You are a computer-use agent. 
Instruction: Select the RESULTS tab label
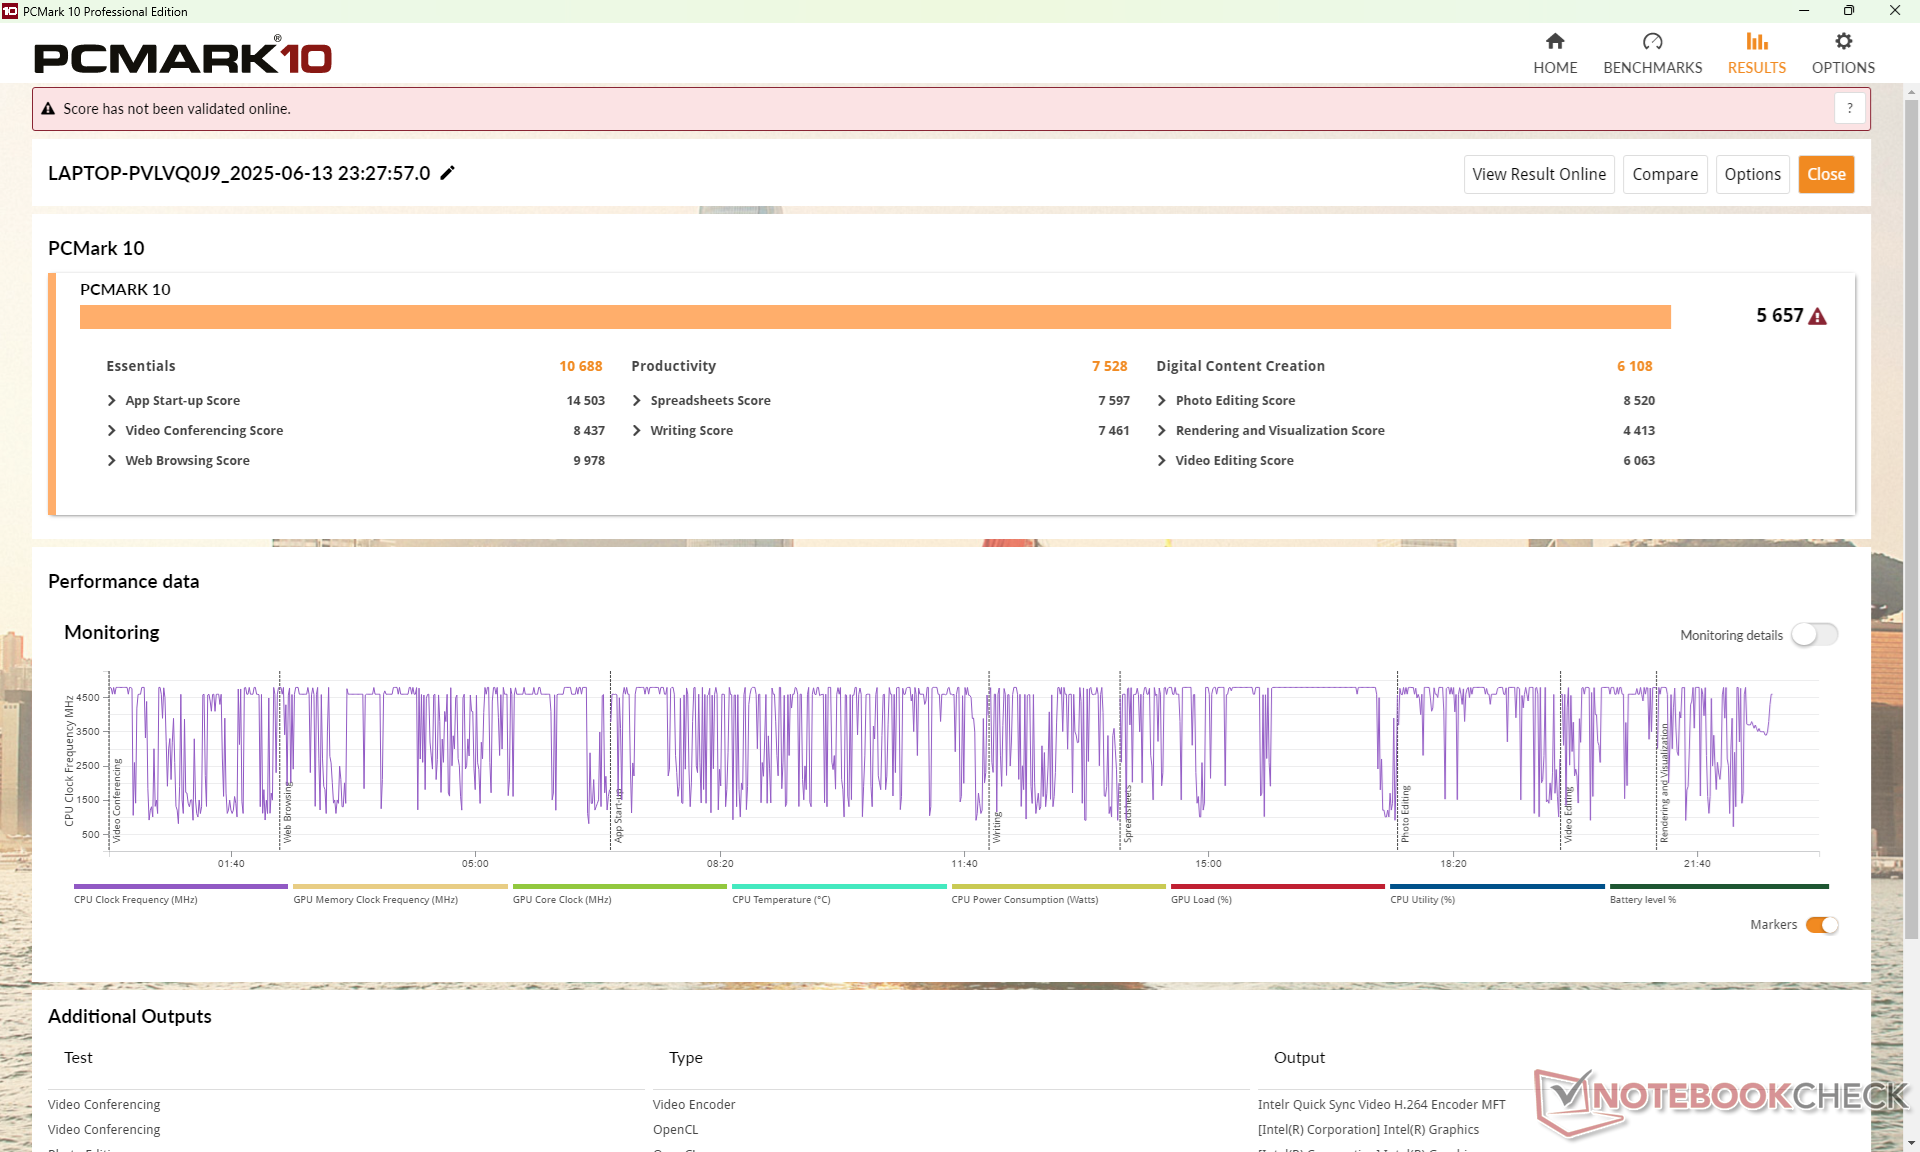[x=1756, y=67]
